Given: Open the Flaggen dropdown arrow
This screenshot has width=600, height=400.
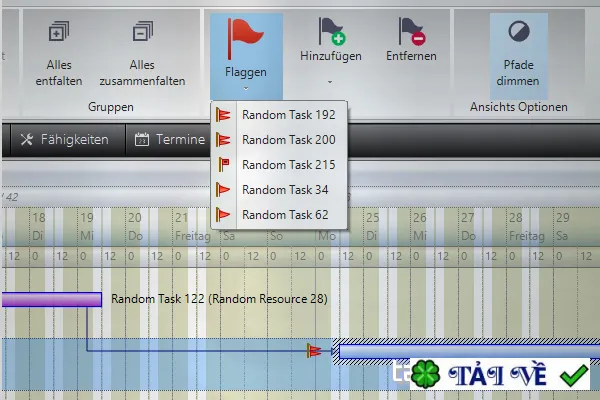Looking at the screenshot, I should pyautogui.click(x=246, y=88).
